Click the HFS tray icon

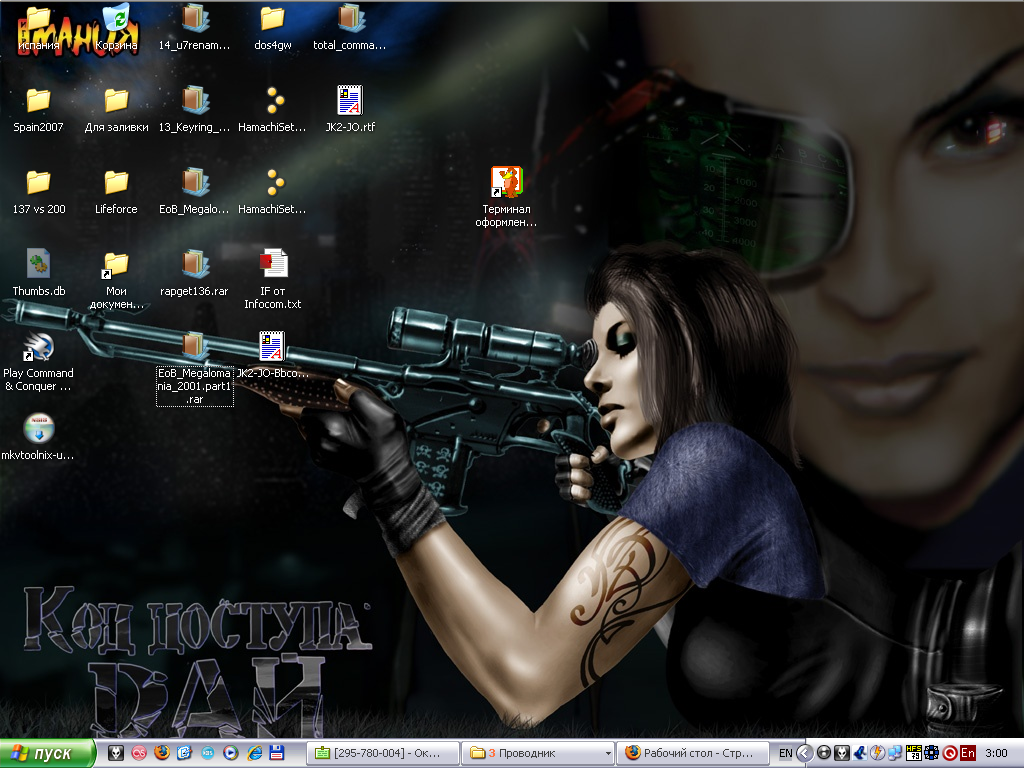914,753
